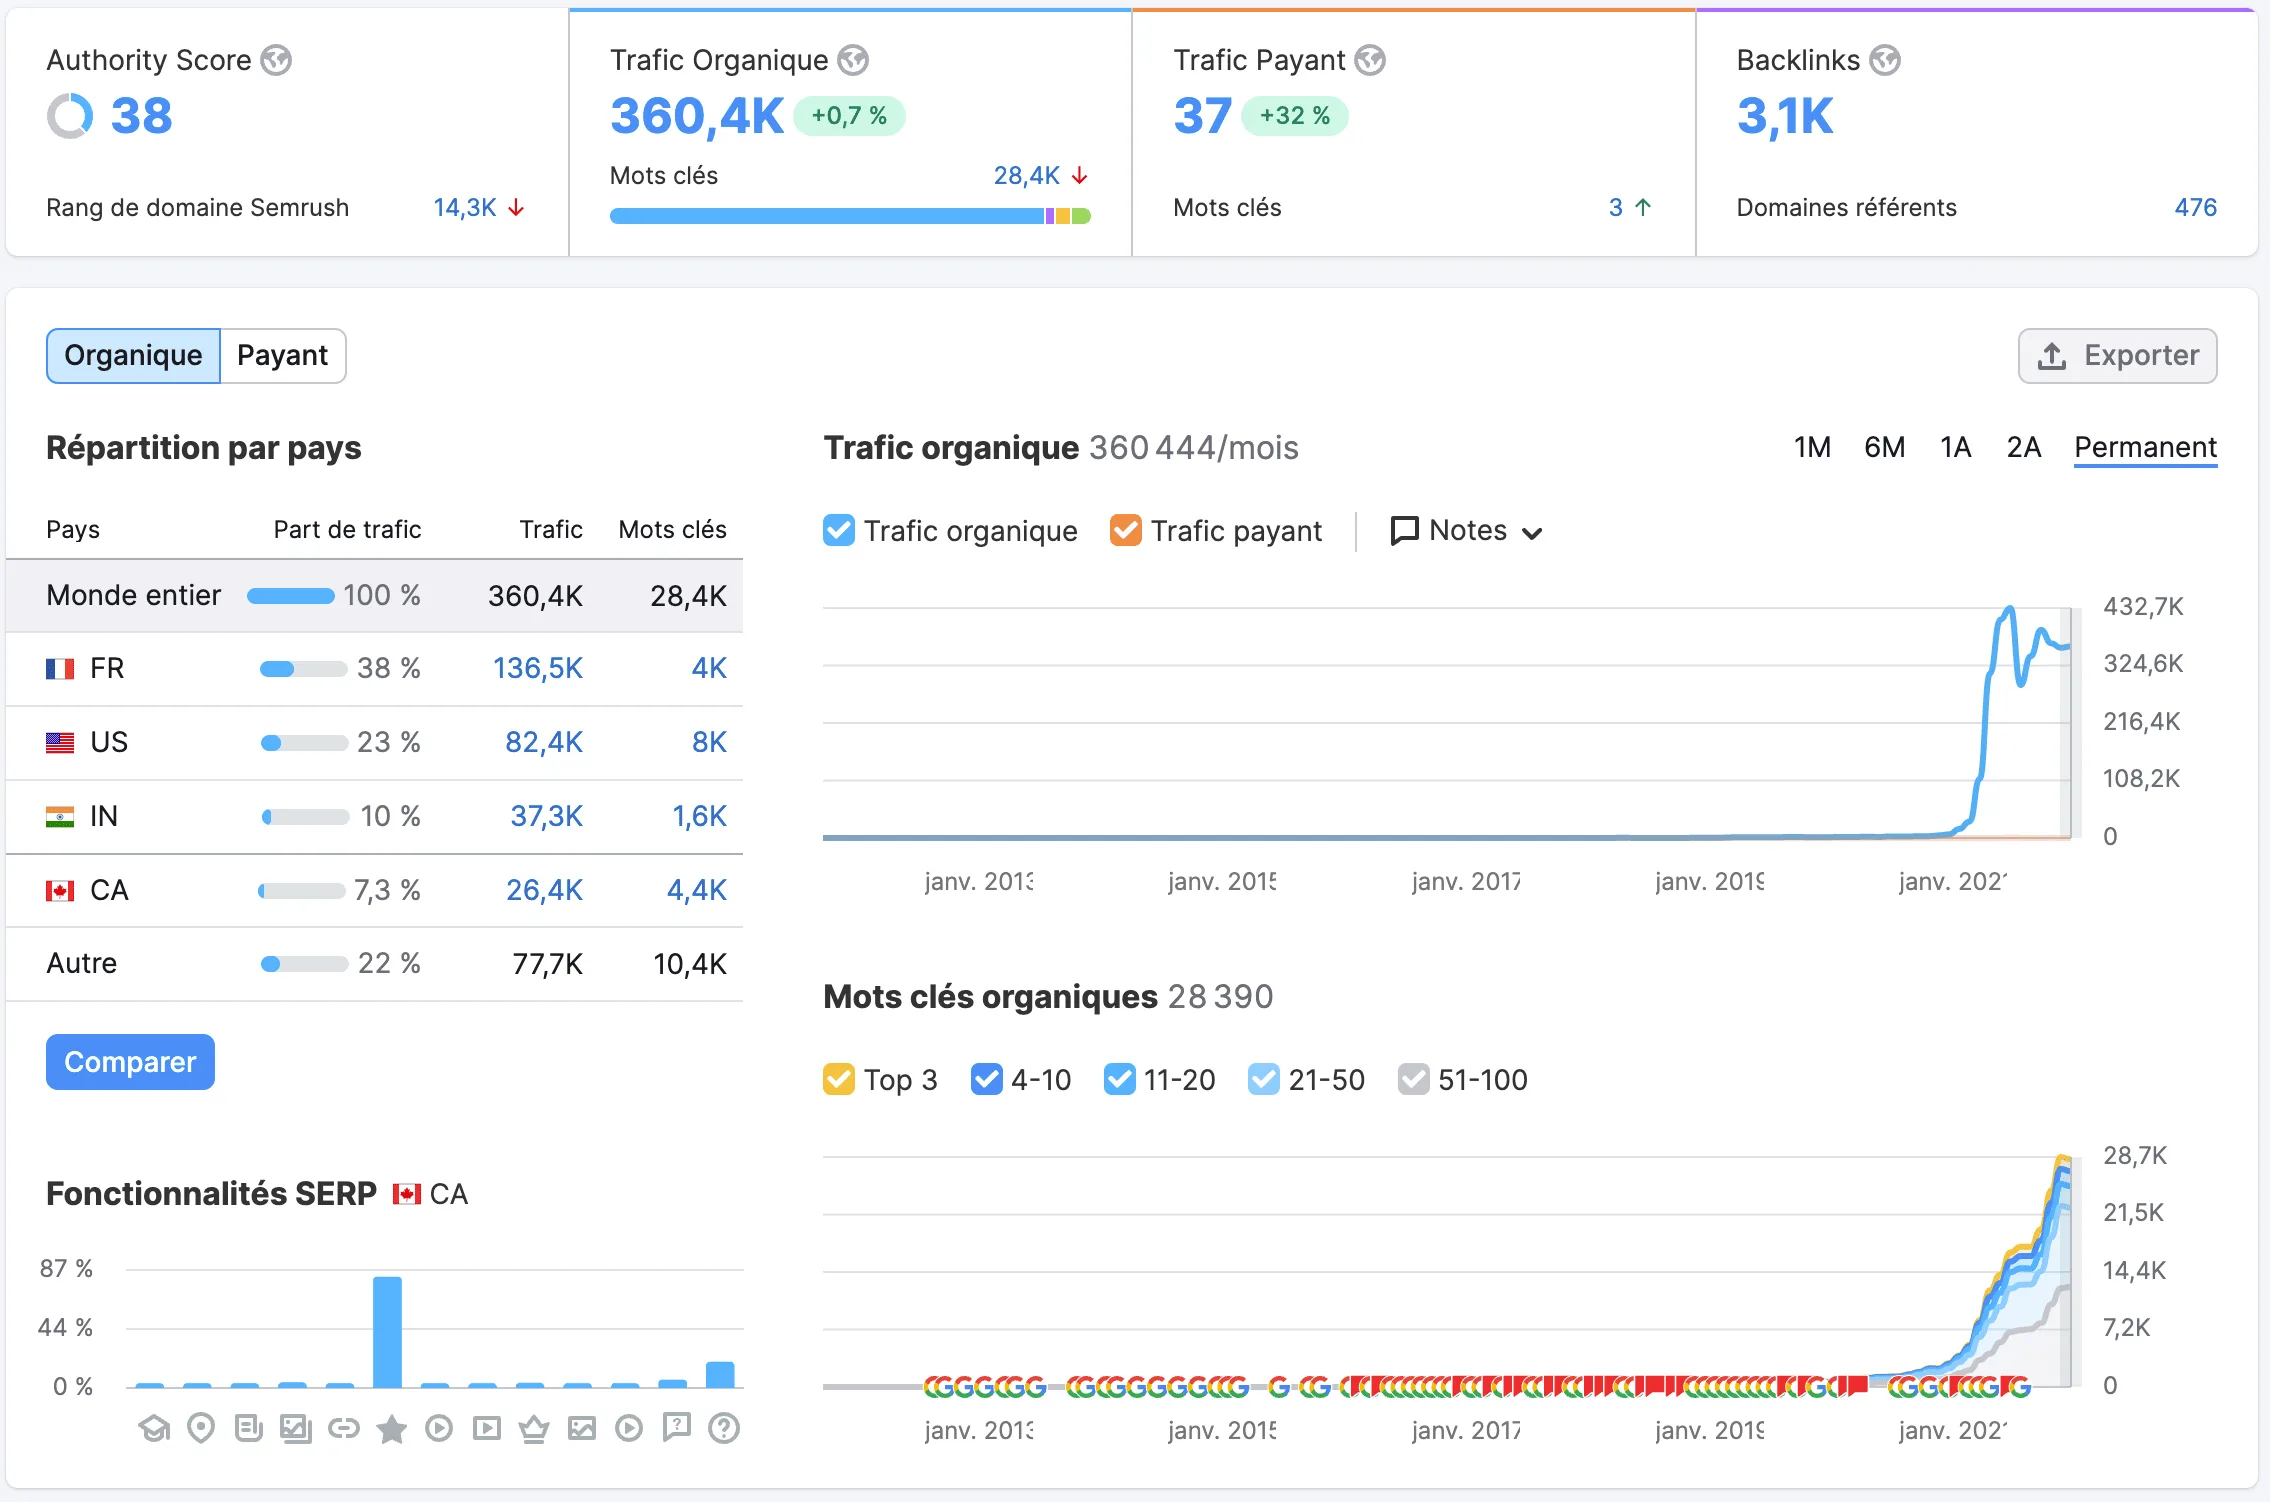Click the speech bubble question SERP icon
Image resolution: width=2270 pixels, height=1502 pixels.
tap(677, 1427)
